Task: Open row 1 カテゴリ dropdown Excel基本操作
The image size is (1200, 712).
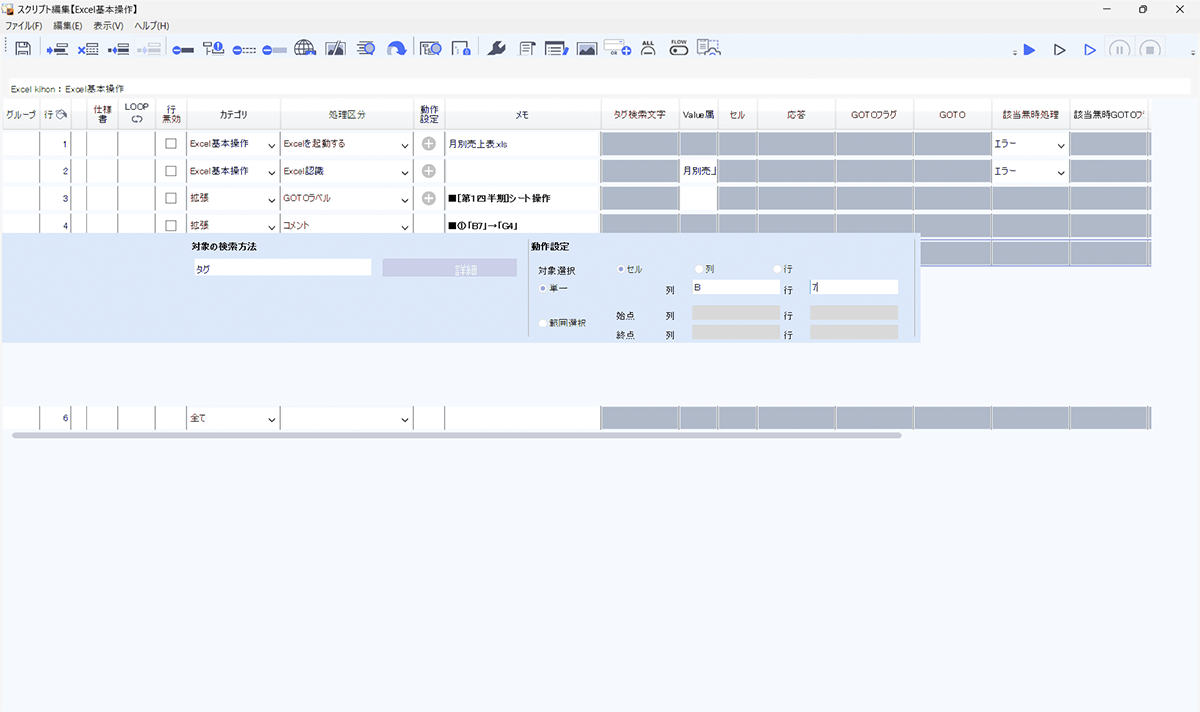Action: 232,144
